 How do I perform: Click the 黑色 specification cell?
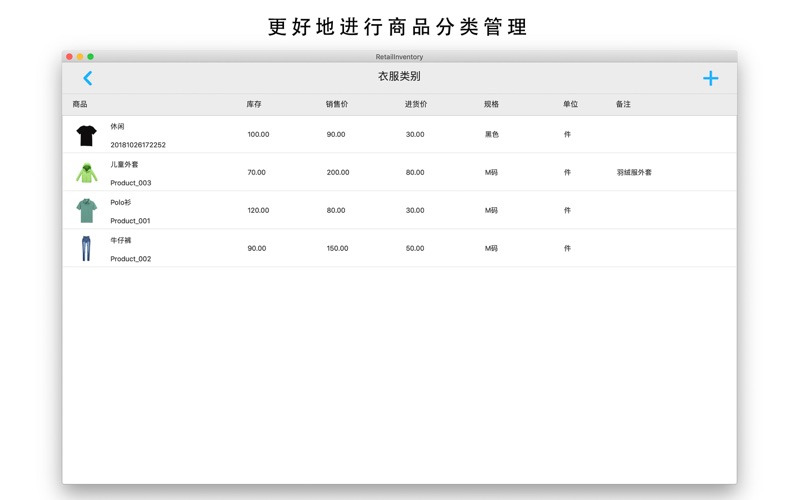point(492,134)
